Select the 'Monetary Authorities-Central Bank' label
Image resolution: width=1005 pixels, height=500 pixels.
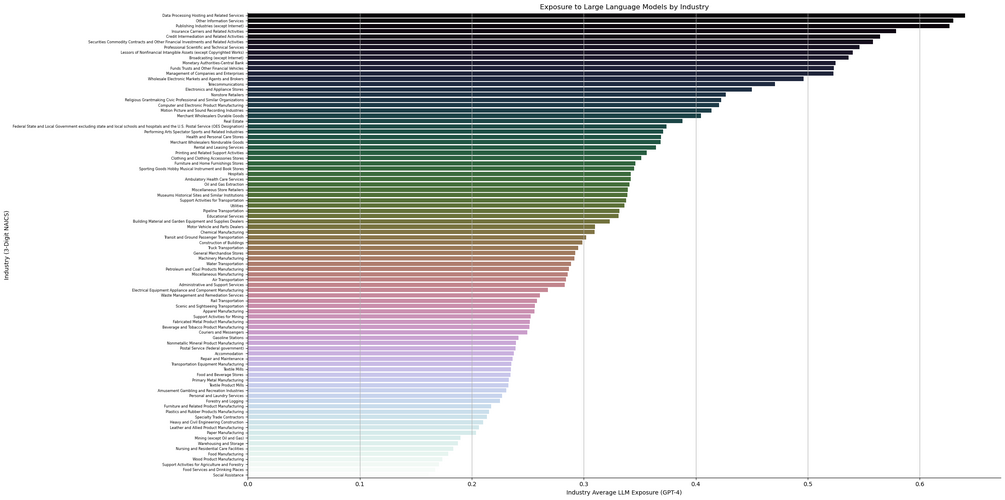[x=213, y=63]
